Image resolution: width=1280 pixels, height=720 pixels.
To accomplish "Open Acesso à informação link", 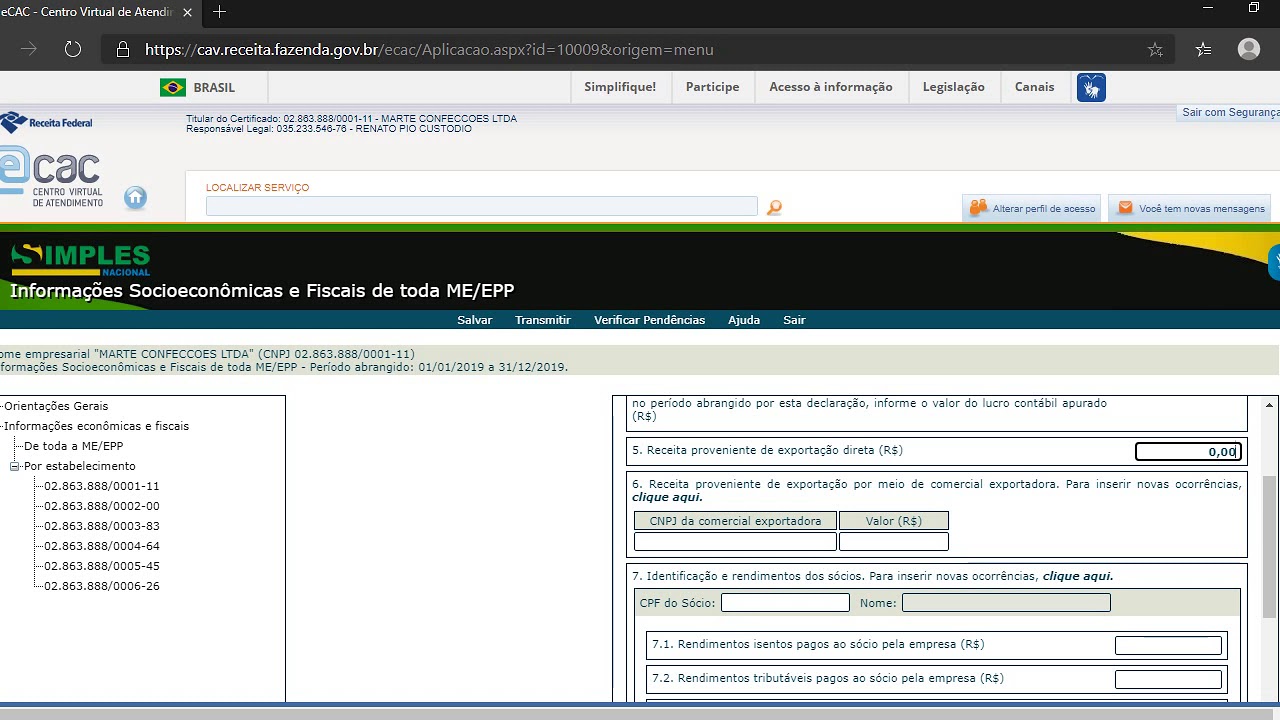I will click(831, 87).
